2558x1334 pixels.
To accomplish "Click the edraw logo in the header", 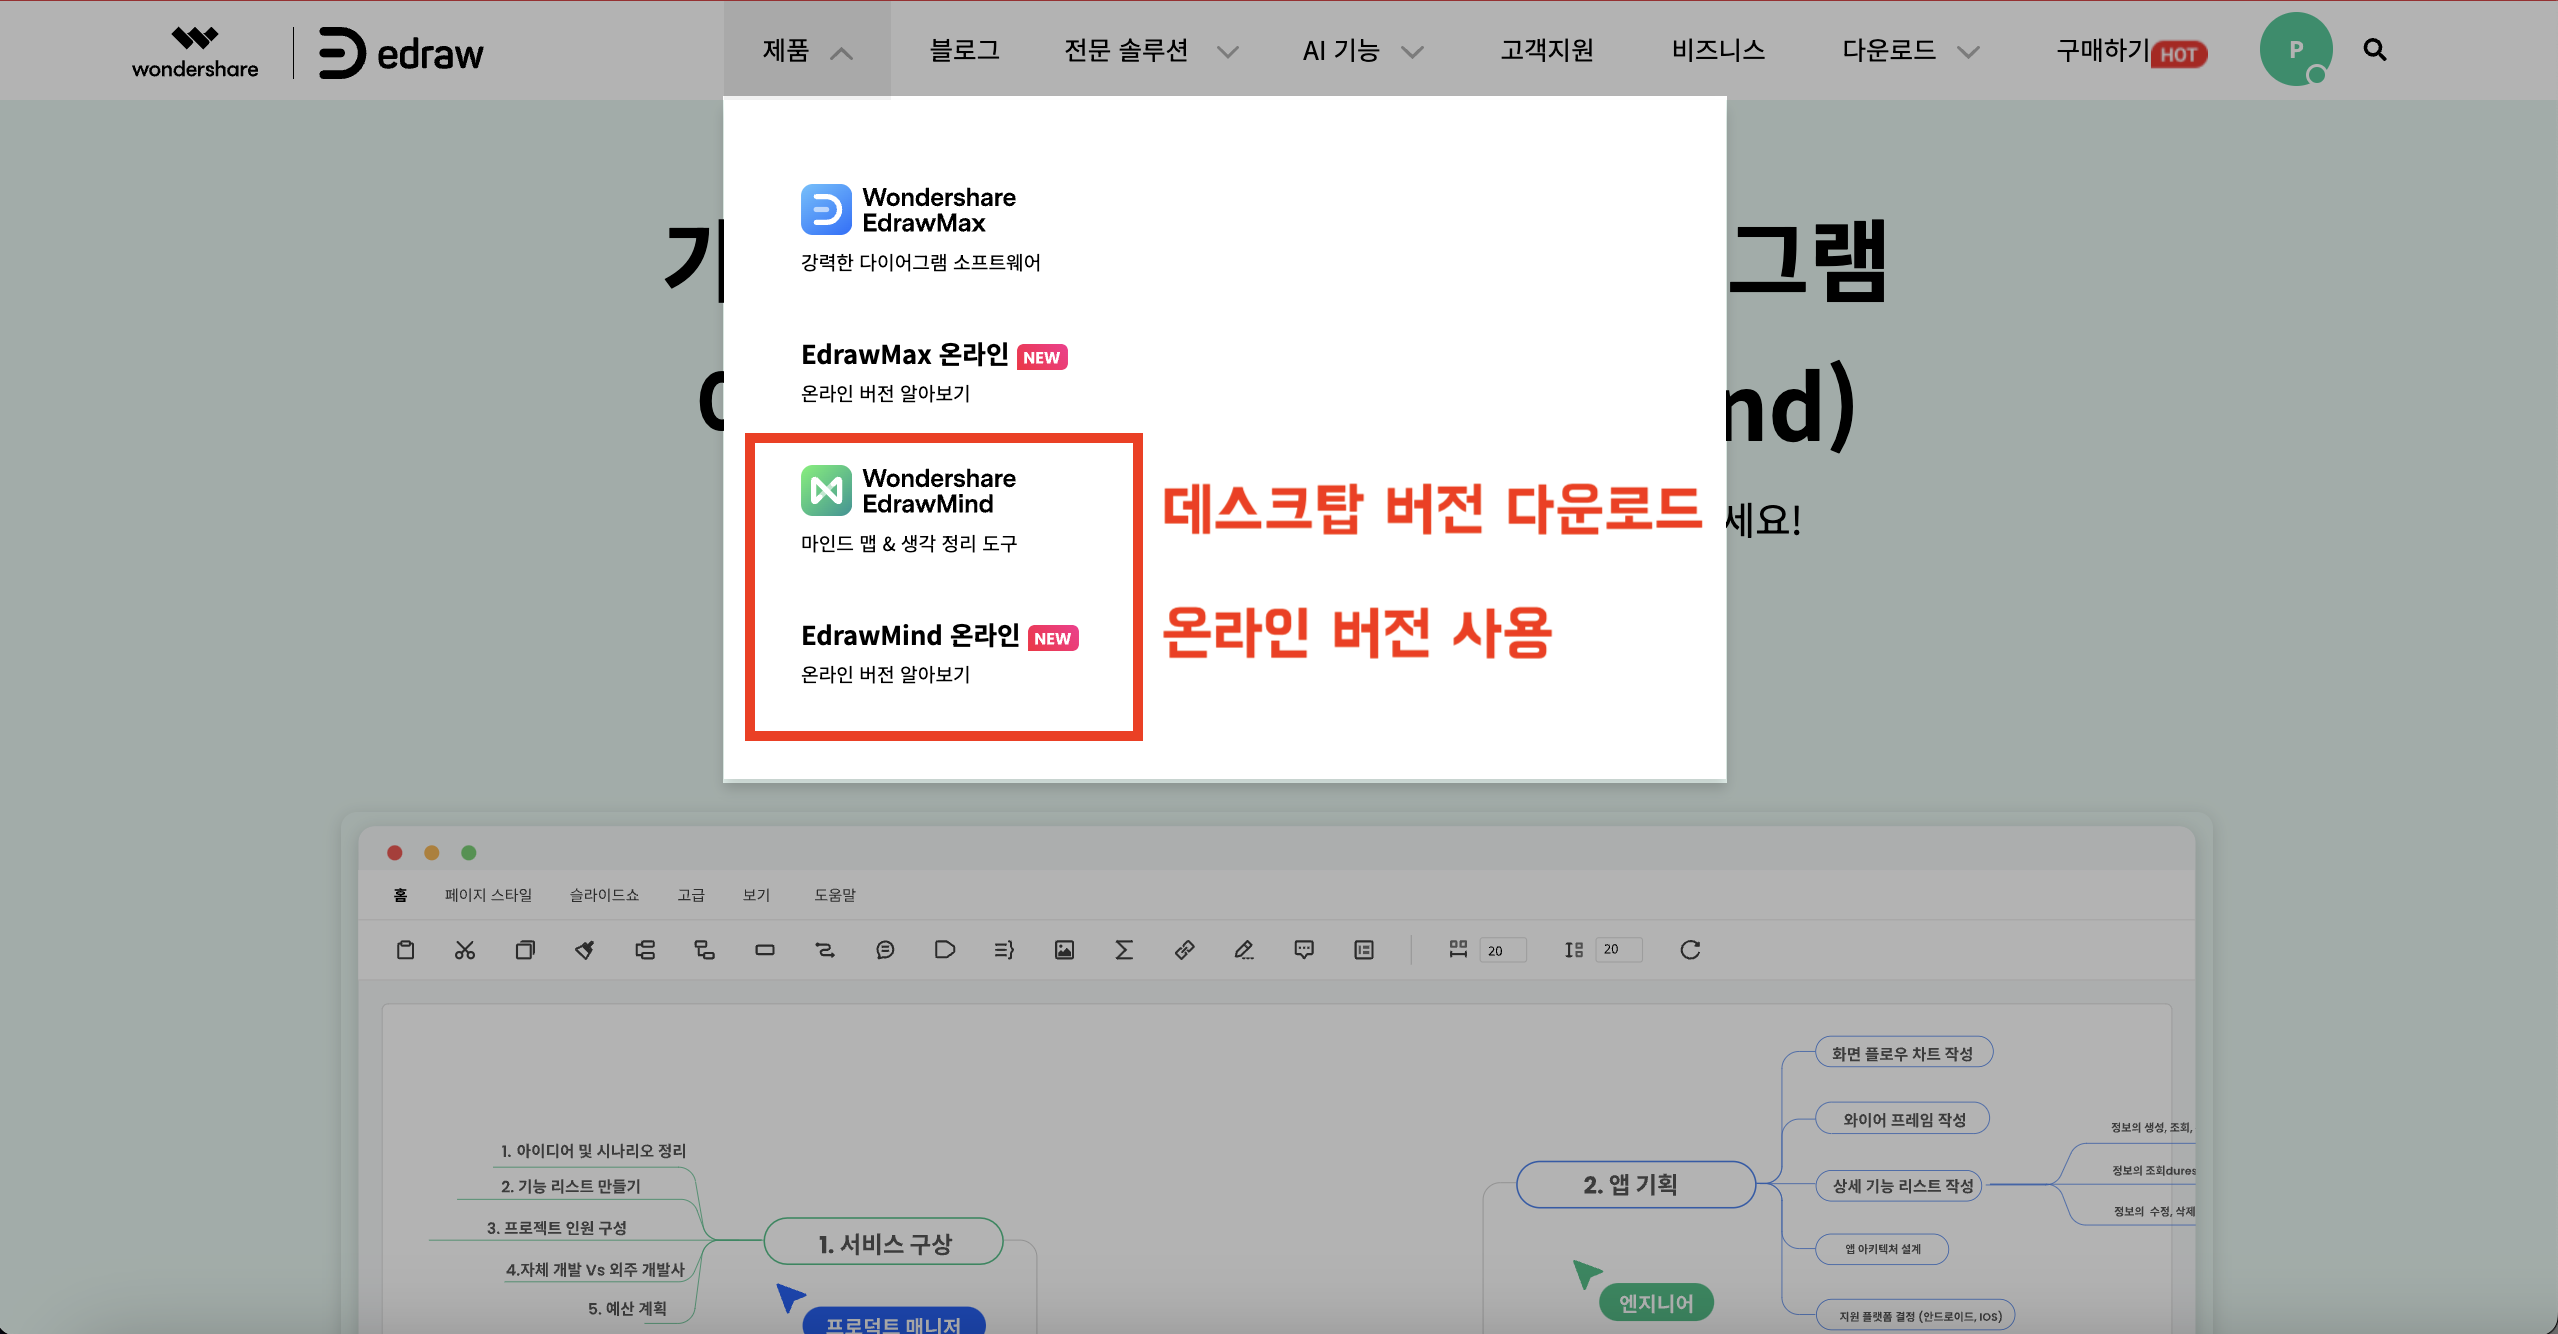I will pos(401,53).
